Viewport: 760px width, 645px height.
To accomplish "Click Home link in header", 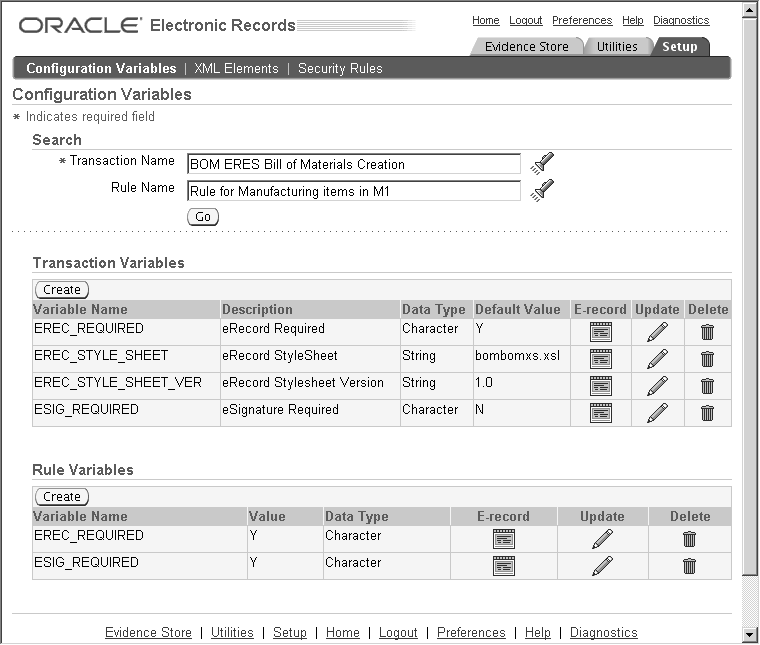I will point(486,20).
